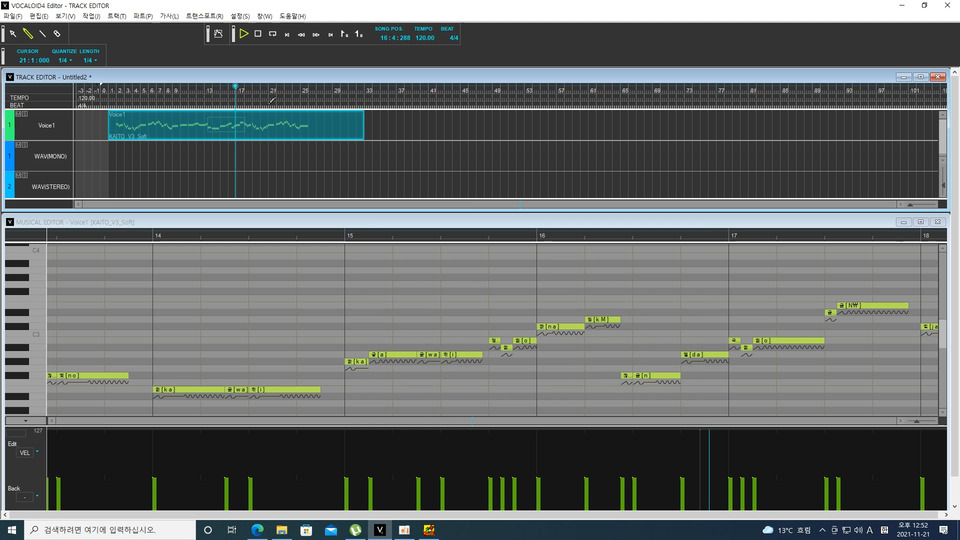Open the Quantize 1/4 dropdown
This screenshot has width=960, height=540.
click(65, 60)
